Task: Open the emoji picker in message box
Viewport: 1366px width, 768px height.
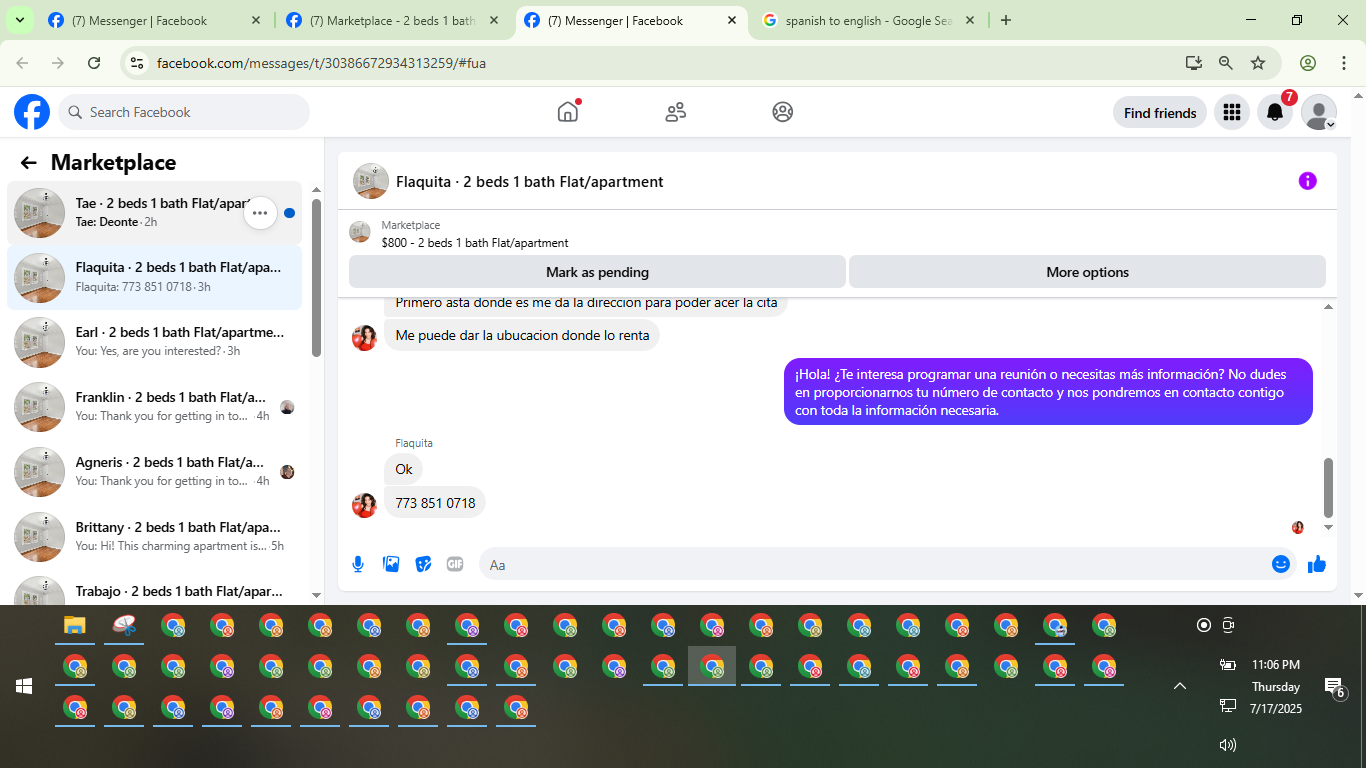Action: 1281,564
